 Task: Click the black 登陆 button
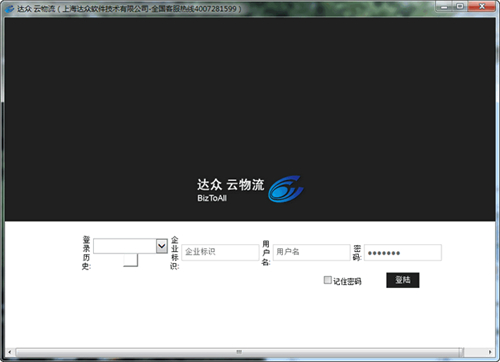point(403,280)
